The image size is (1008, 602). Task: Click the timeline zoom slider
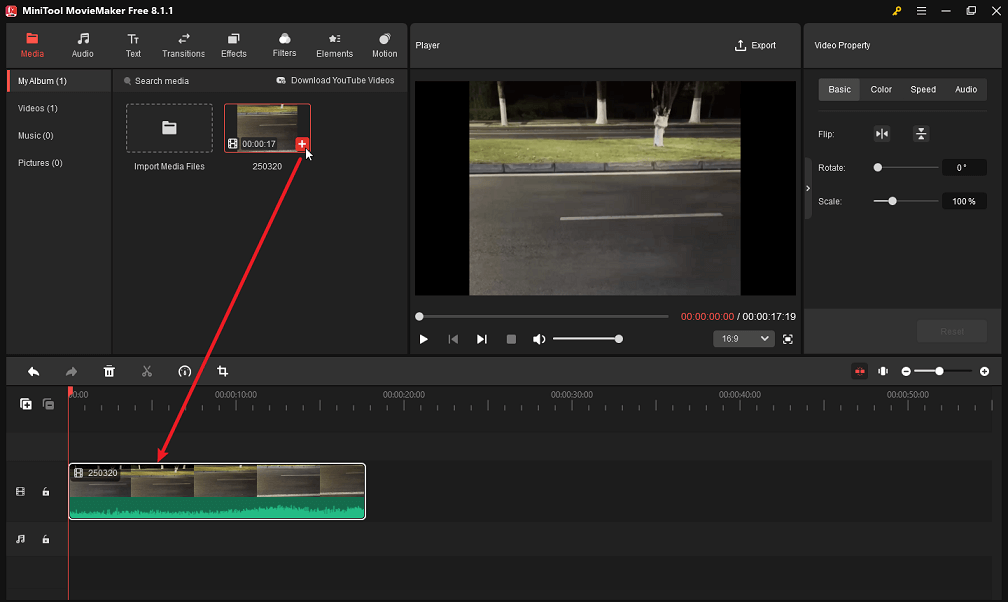tap(943, 371)
